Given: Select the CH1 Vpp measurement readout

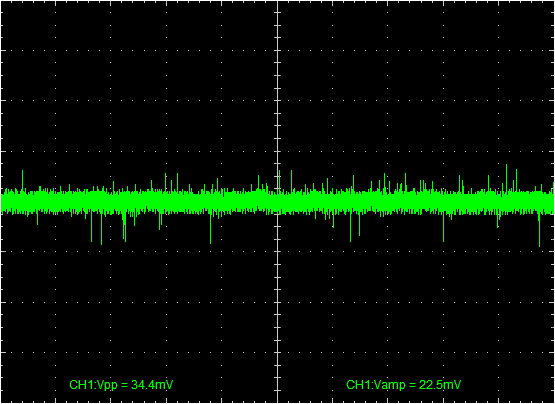Looking at the screenshot, I should click(121, 385).
